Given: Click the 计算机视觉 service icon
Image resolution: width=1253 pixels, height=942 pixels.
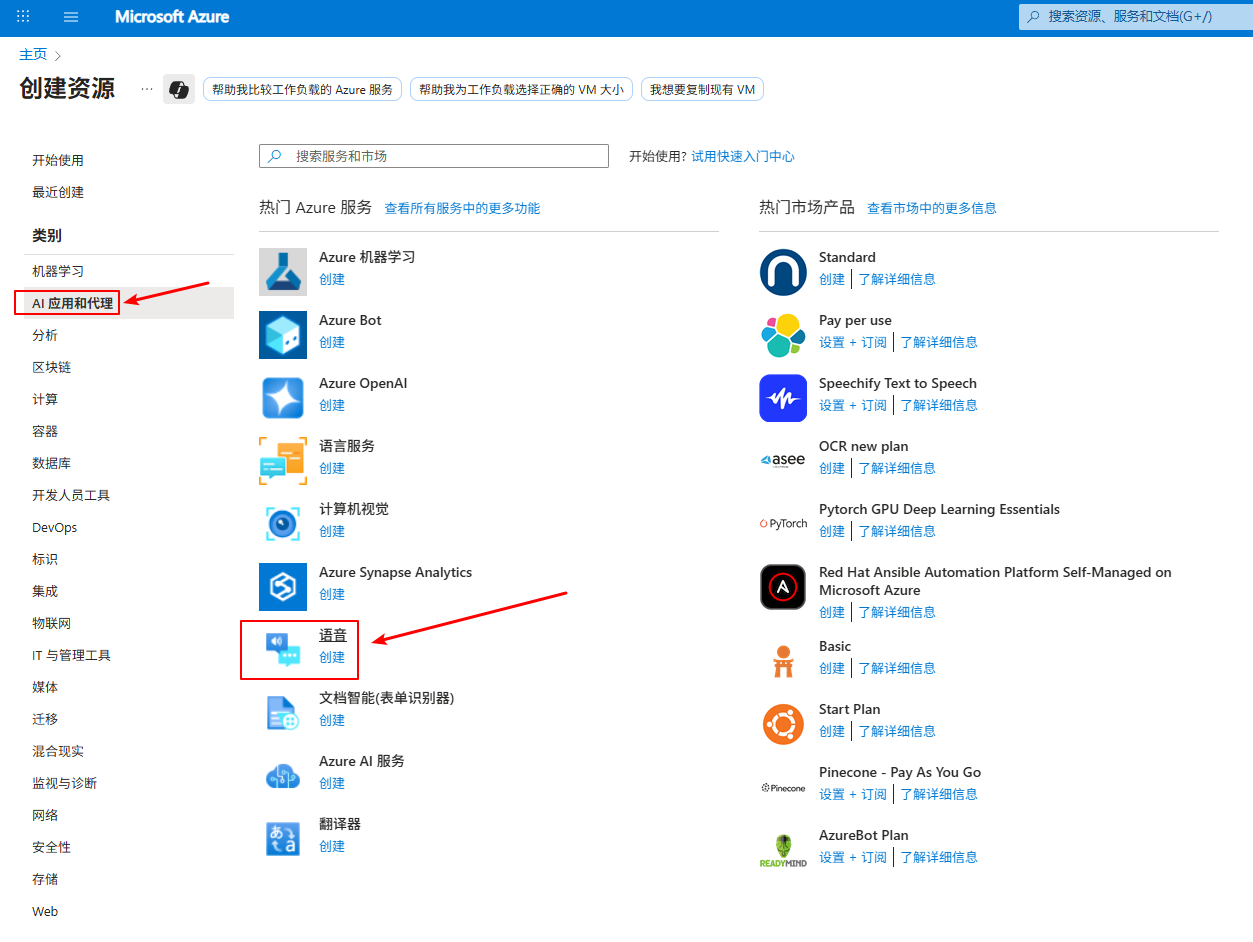Looking at the screenshot, I should tap(283, 524).
